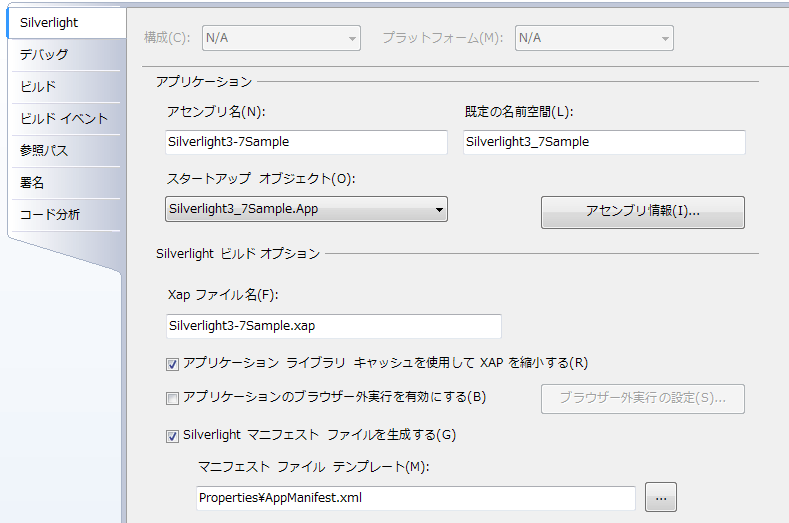Open アセンブリ情報 dialog button
Image resolution: width=789 pixels, height=523 pixels.
(643, 212)
